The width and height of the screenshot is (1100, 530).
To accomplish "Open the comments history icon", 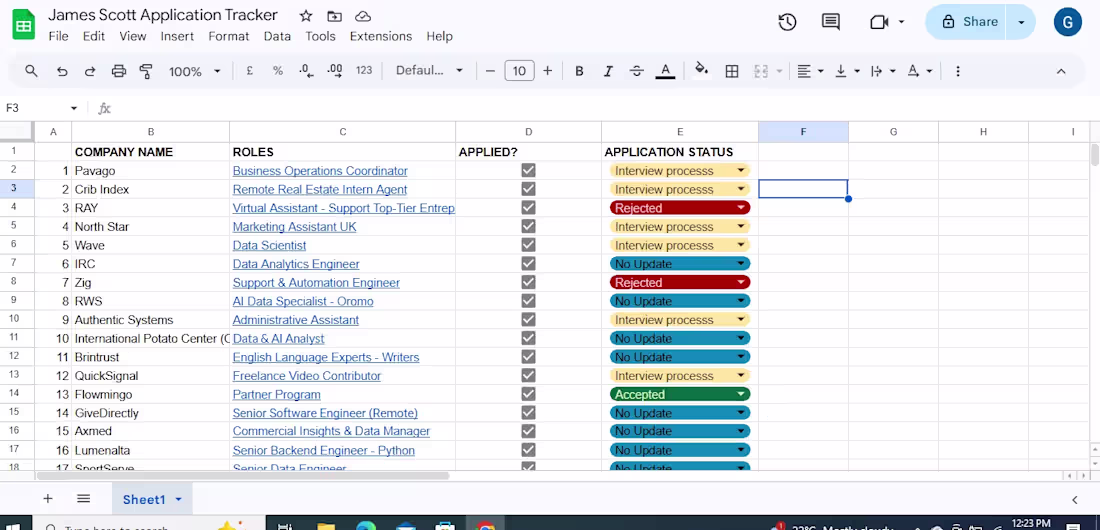I will (x=831, y=22).
